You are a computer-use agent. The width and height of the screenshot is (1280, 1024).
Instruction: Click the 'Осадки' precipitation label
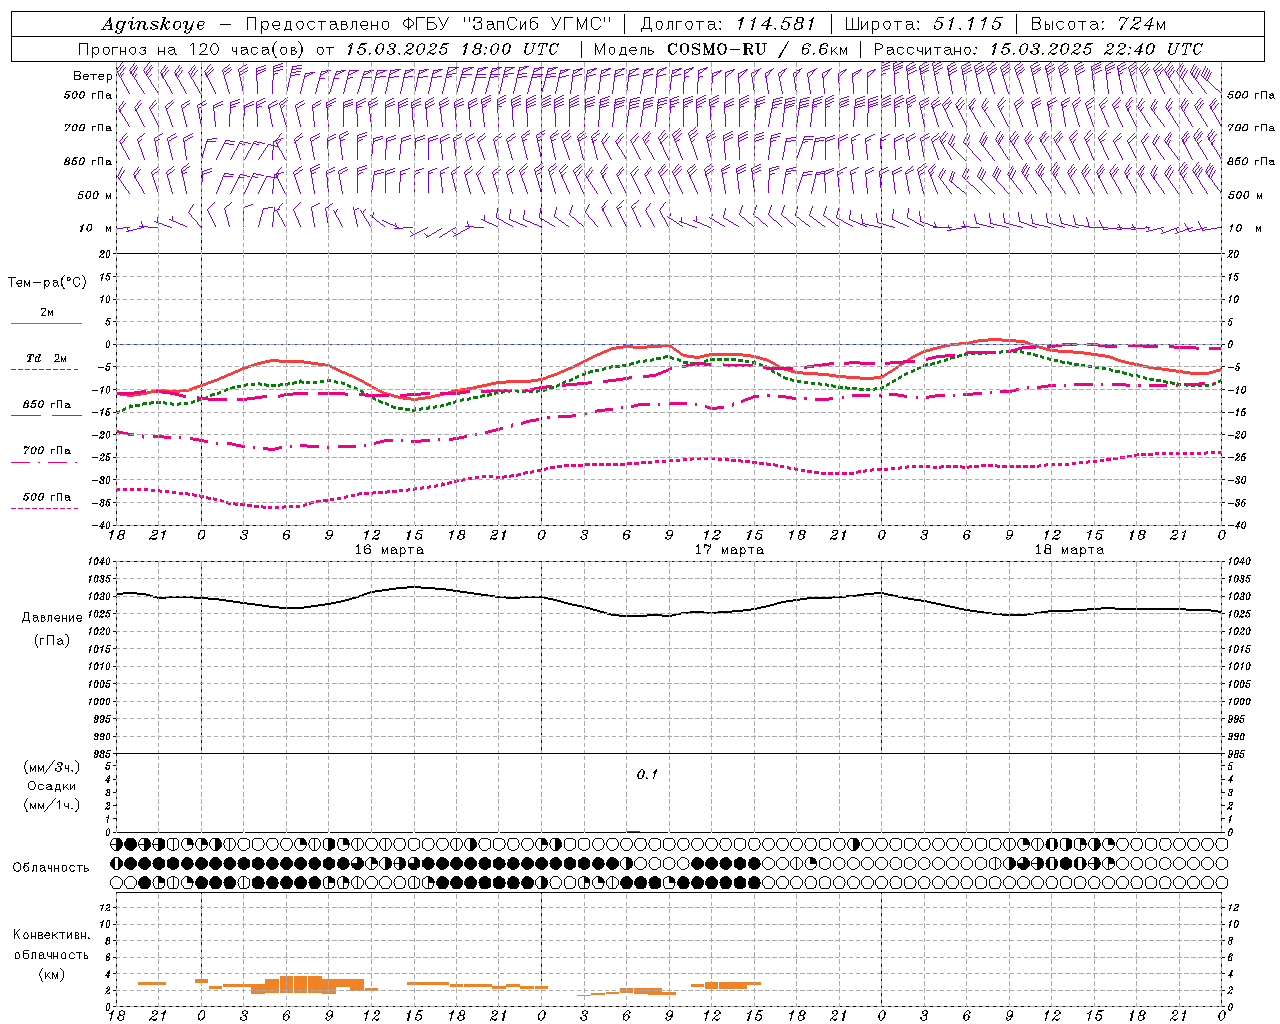pos(52,786)
